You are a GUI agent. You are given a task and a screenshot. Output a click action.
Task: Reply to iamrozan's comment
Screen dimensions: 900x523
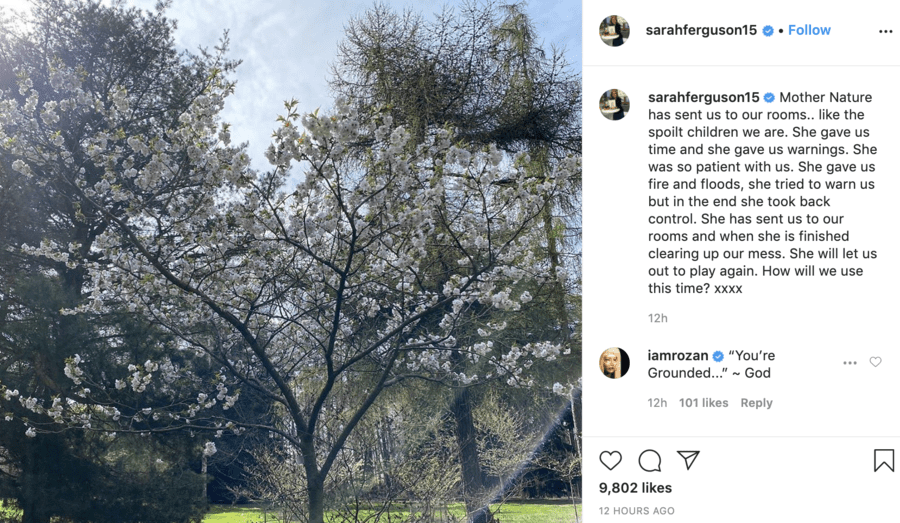756,403
